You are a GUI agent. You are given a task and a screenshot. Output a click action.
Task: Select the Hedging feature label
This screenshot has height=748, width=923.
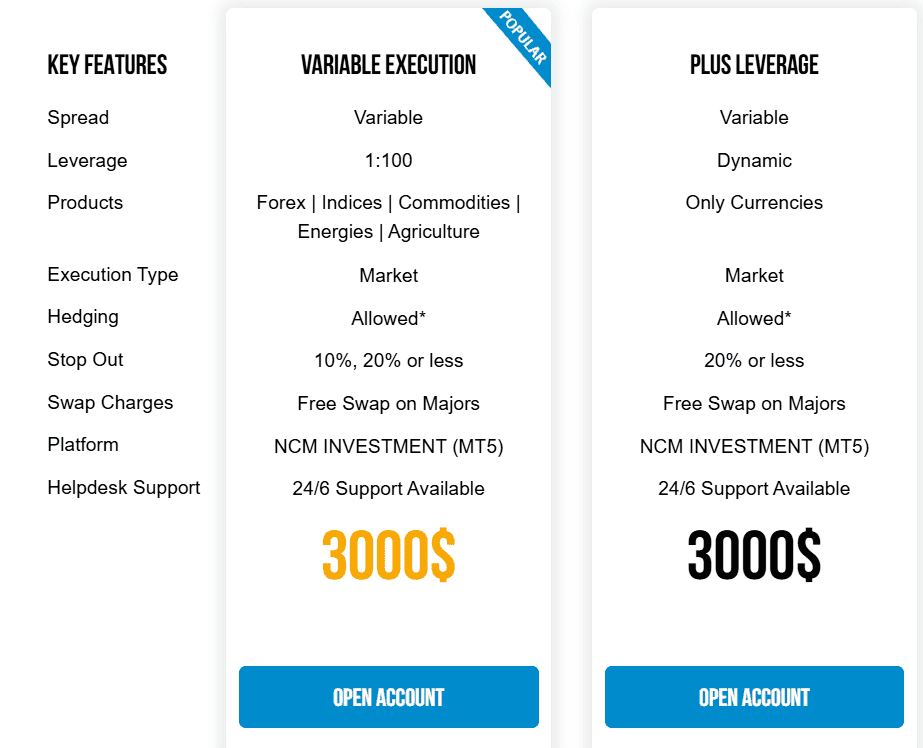click(82, 317)
